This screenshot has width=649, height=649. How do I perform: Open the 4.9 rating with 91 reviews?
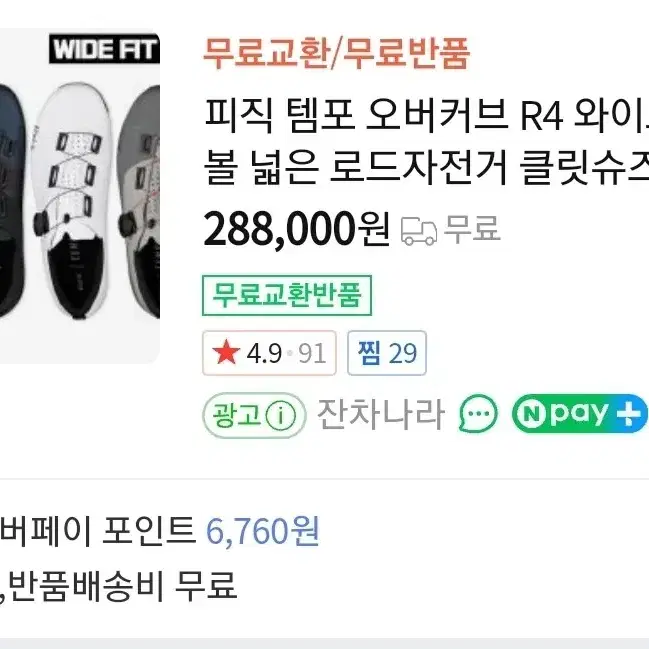(269, 353)
